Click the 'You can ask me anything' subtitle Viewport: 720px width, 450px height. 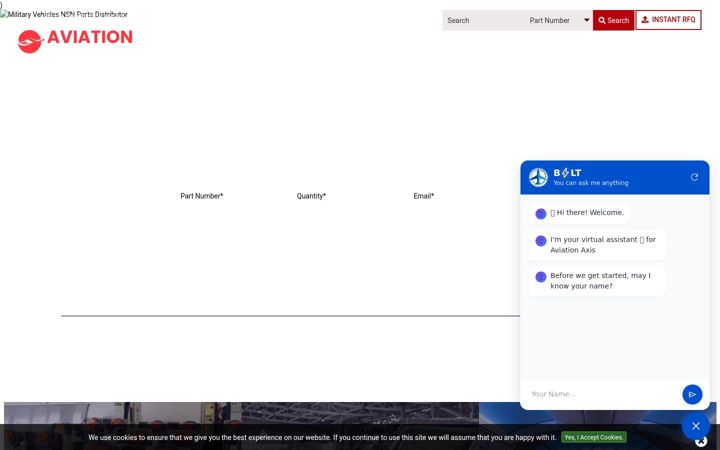click(591, 183)
